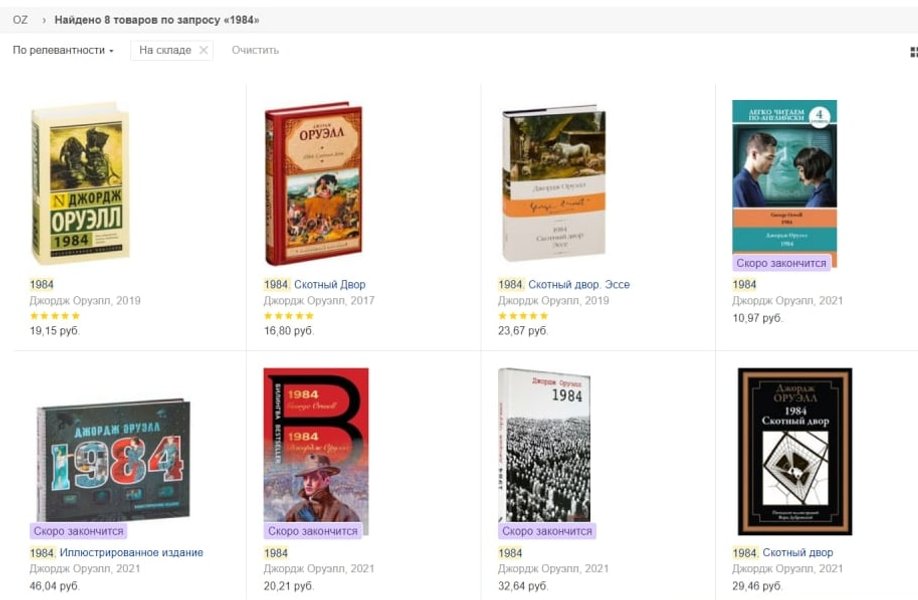This screenshot has height=600, width=918.
Task: Open the «1984. Скотный двор. Эссе» cover image
Action: click(x=553, y=182)
